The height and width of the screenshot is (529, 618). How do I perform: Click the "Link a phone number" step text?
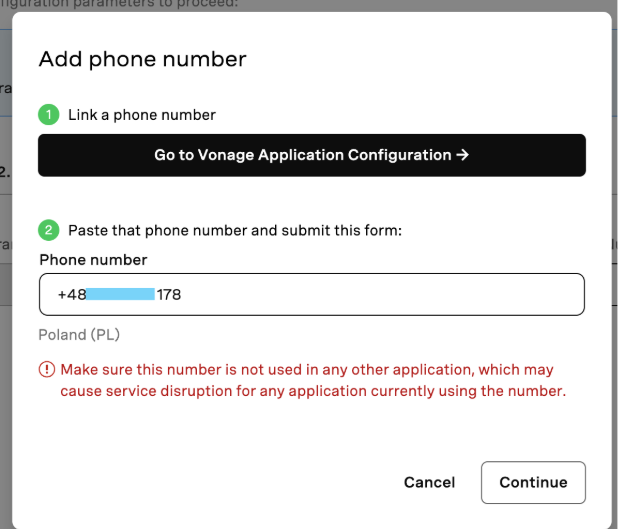pyautogui.click(x=142, y=115)
